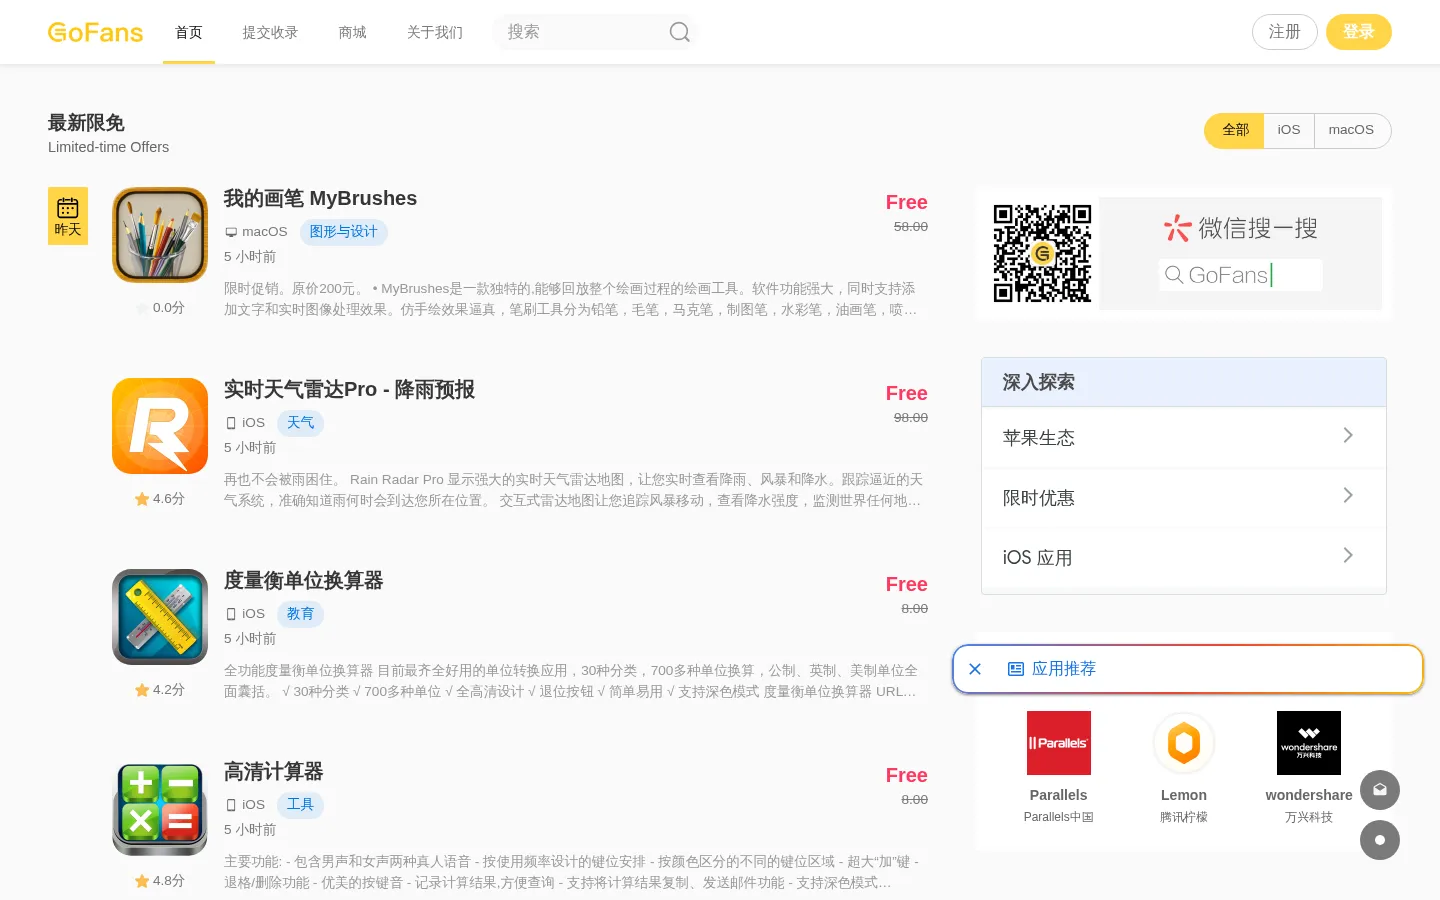This screenshot has height=900, width=1440.
Task: Click the grey mail floating button
Action: (1380, 790)
